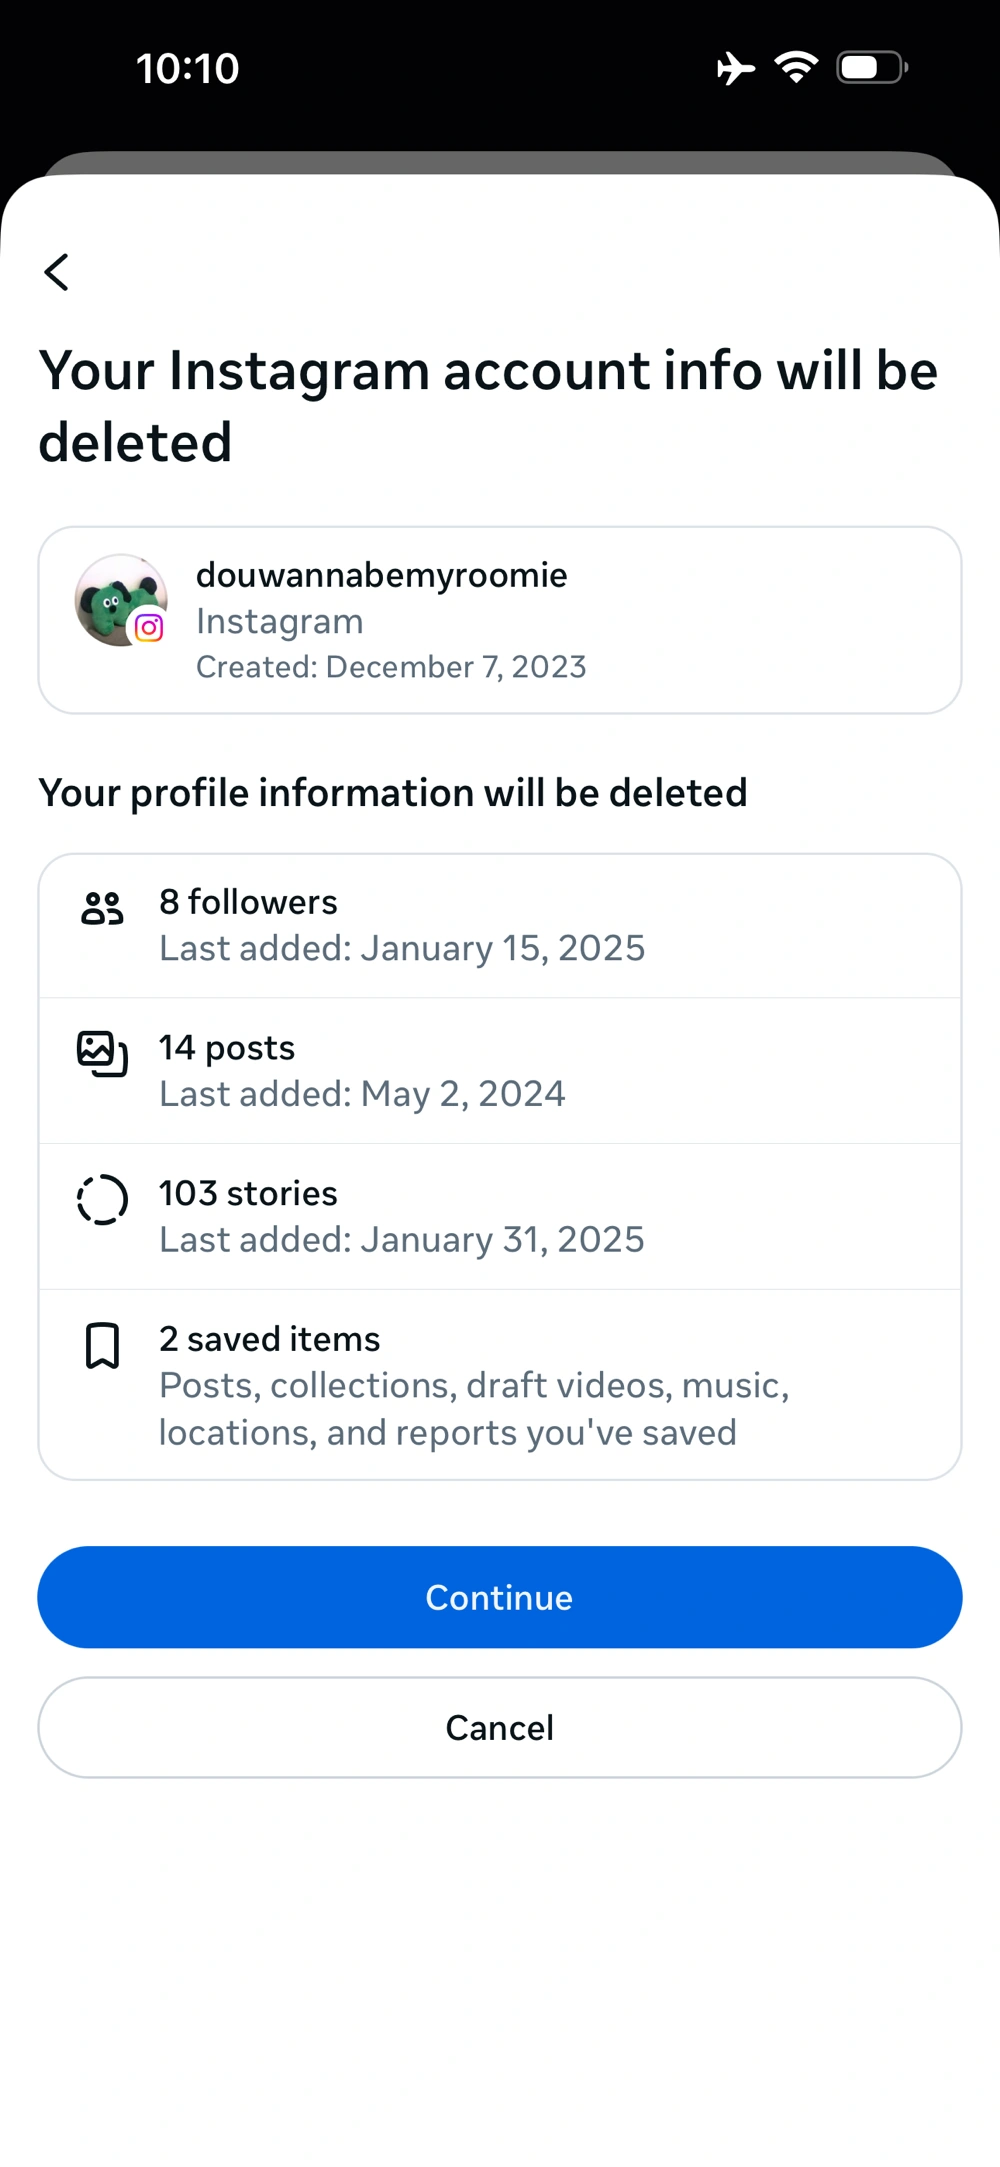The image size is (1000, 2167).
Task: Tap the account created date text
Action: [391, 667]
